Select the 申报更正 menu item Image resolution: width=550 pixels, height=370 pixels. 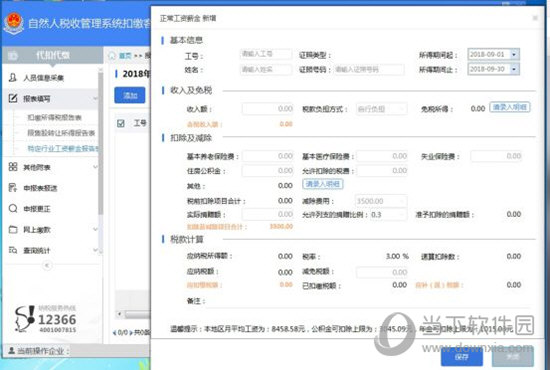[x=37, y=209]
